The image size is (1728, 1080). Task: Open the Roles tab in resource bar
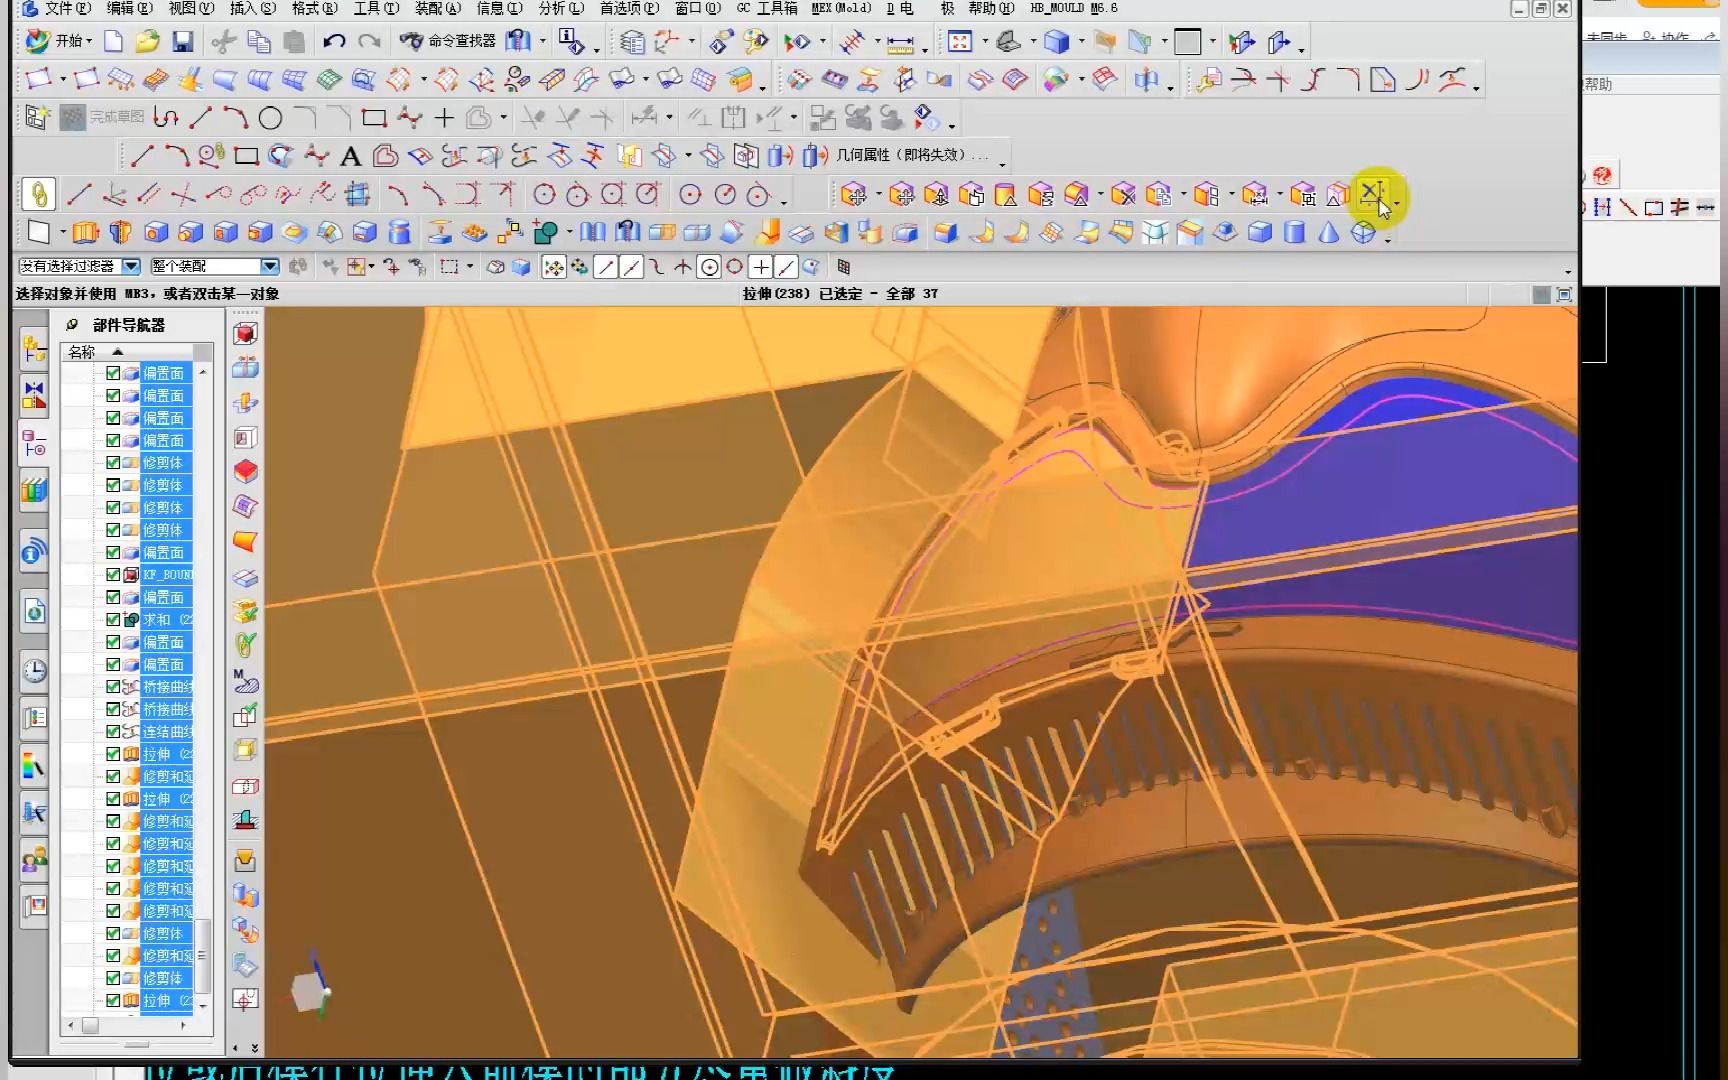[34, 859]
